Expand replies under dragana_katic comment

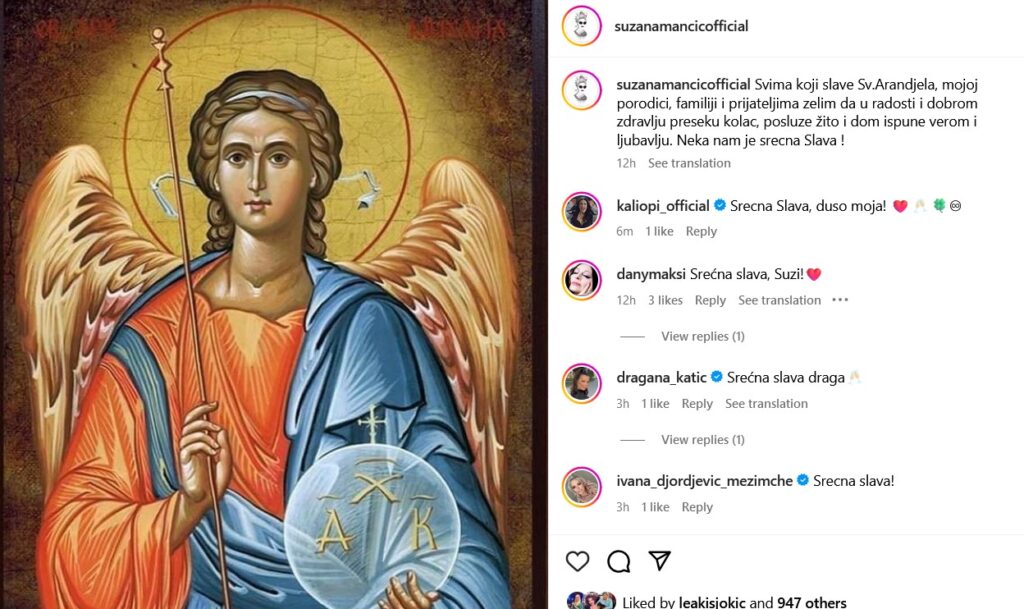(702, 440)
